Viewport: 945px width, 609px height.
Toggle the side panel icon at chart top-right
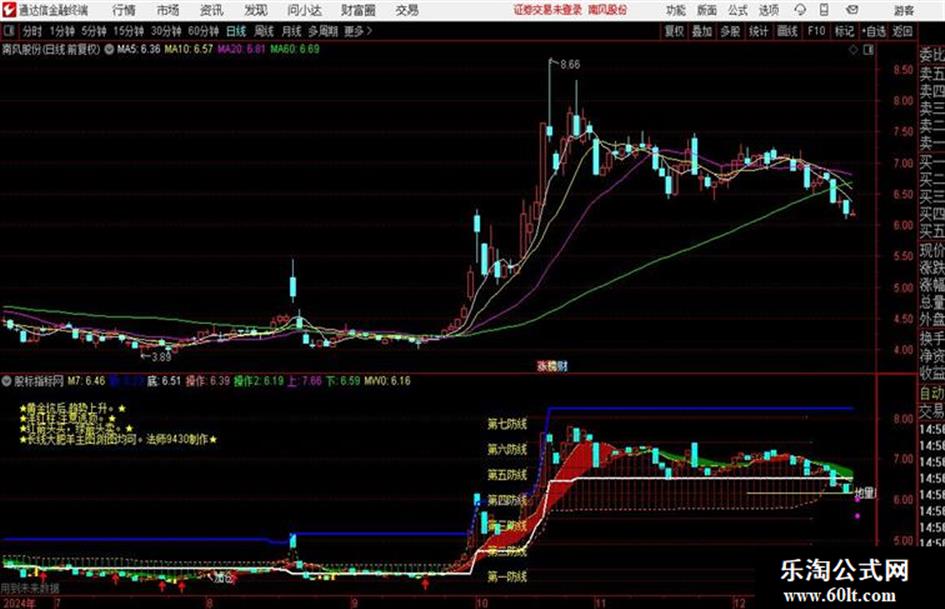pyautogui.click(x=868, y=50)
